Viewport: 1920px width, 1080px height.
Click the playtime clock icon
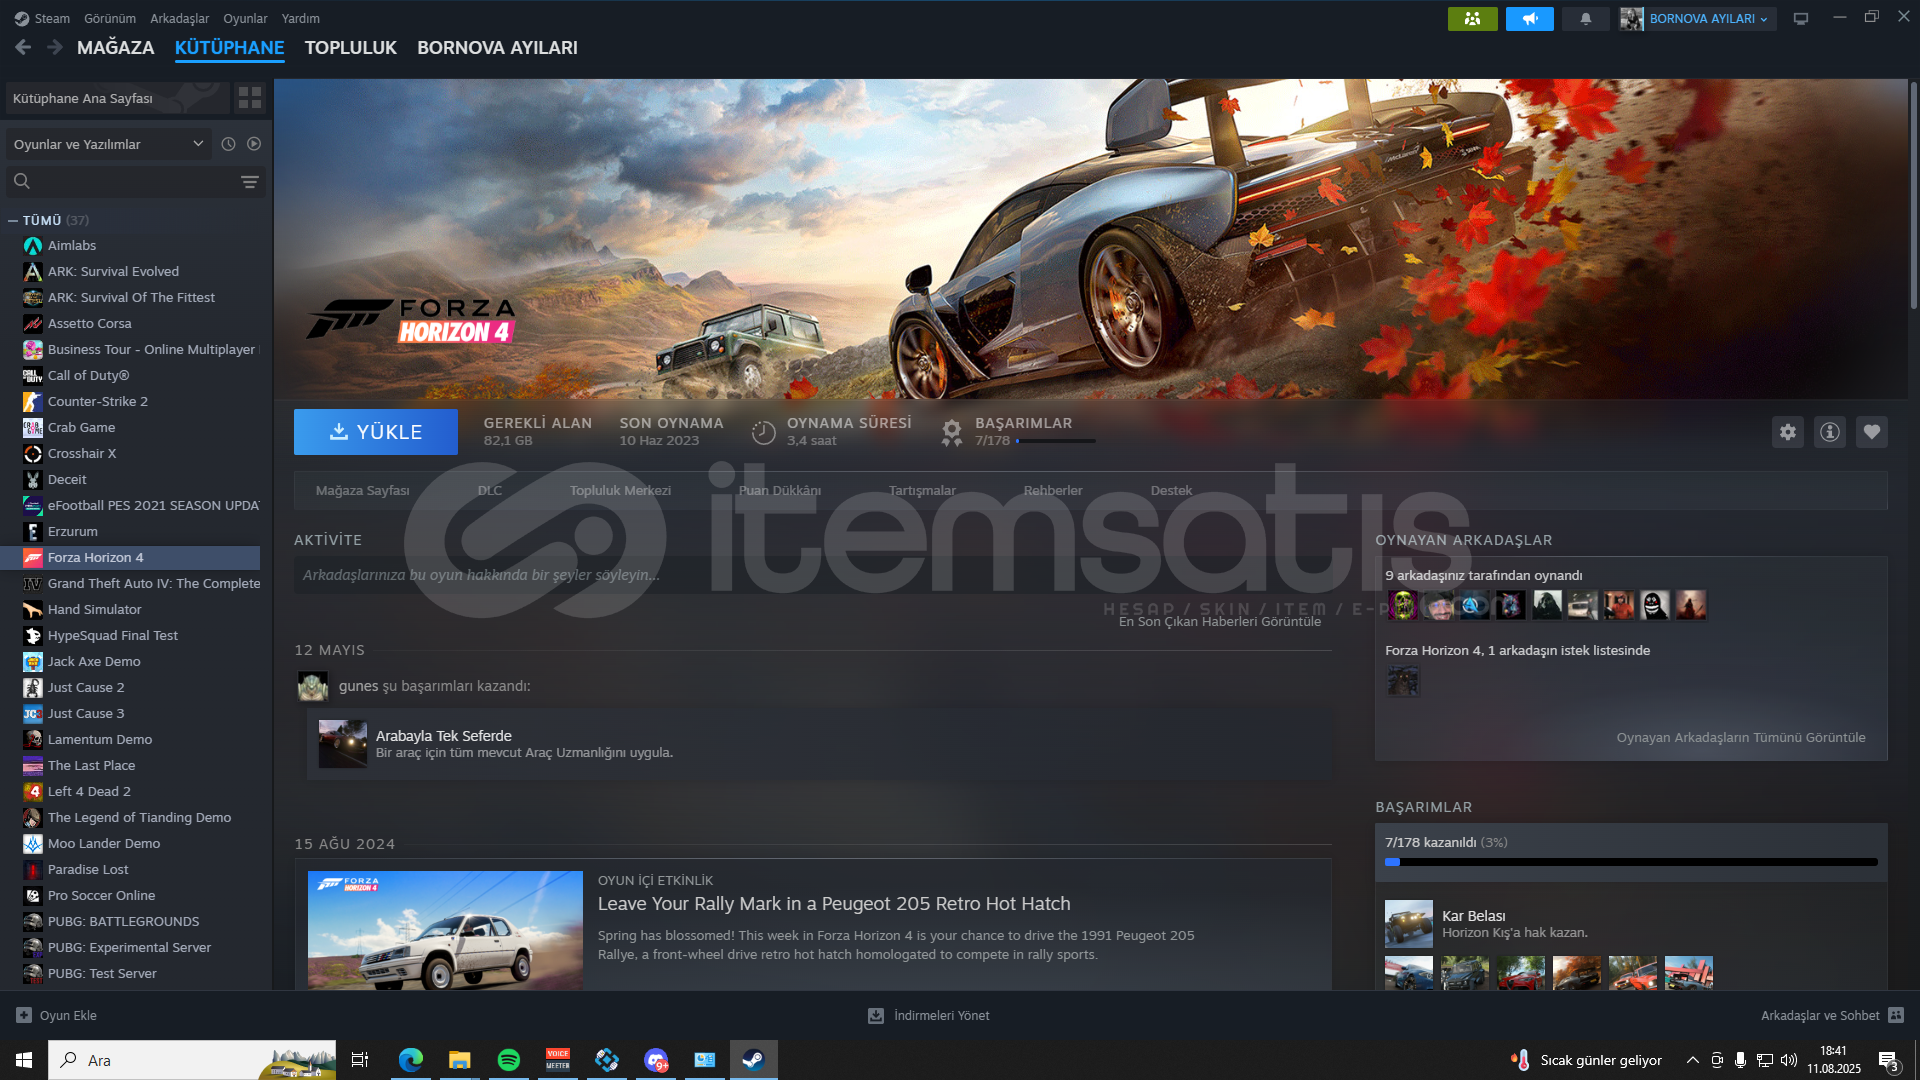(764, 432)
